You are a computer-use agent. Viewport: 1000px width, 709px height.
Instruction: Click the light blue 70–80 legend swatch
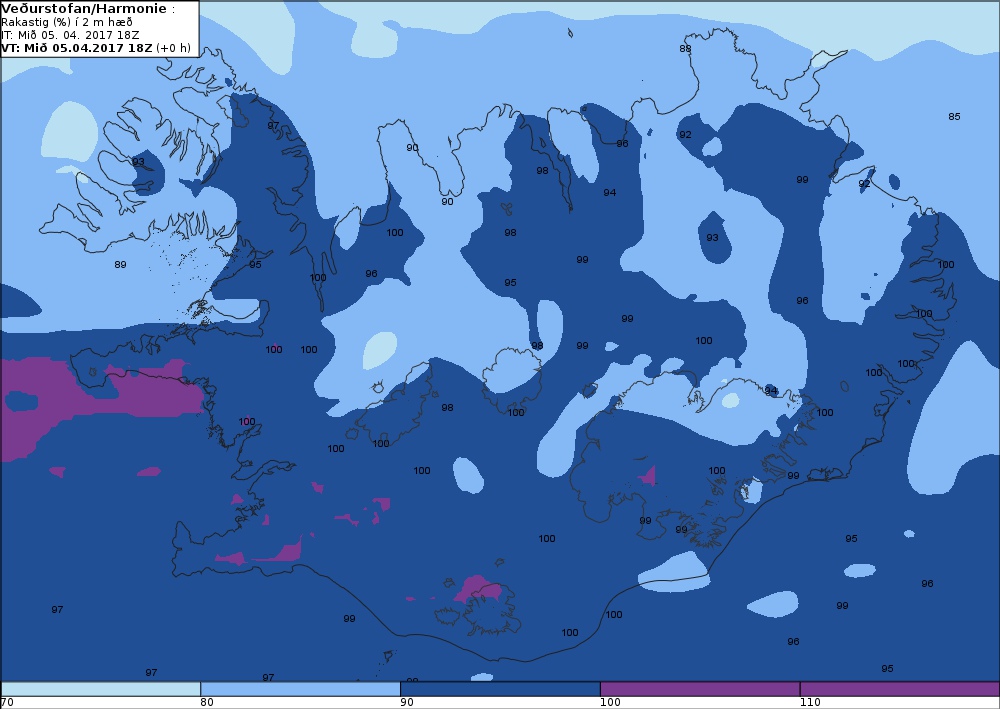[101, 689]
